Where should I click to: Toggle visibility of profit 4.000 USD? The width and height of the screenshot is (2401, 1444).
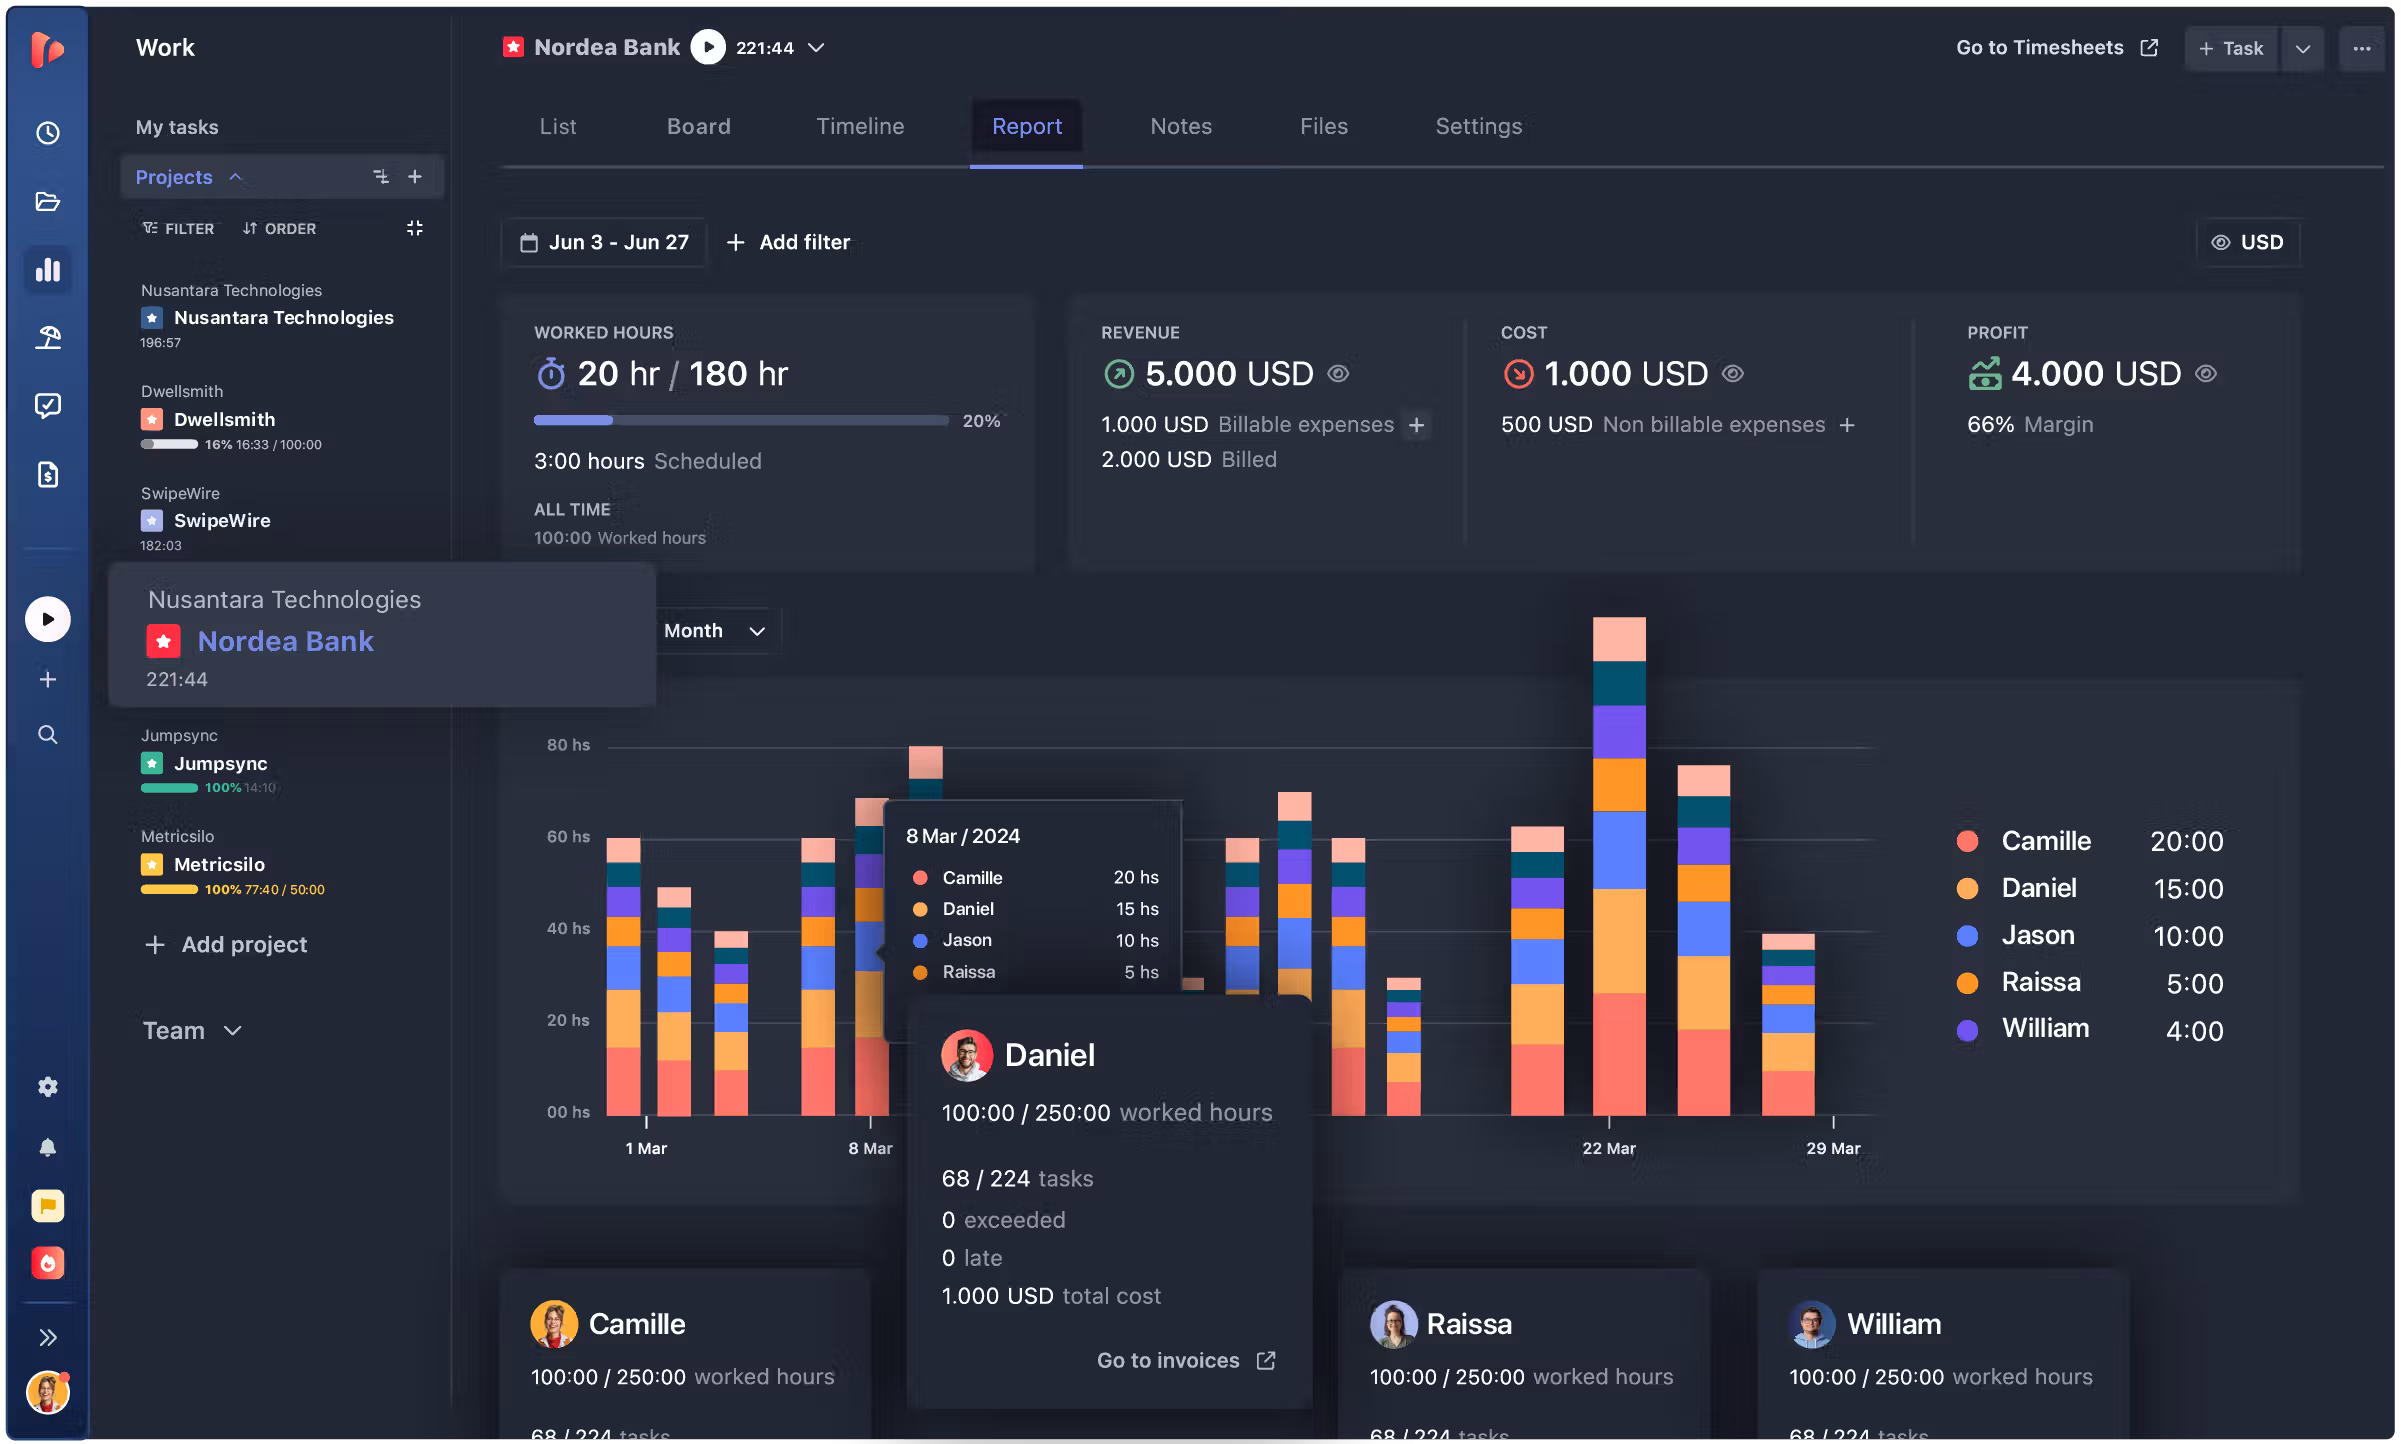coord(2206,373)
